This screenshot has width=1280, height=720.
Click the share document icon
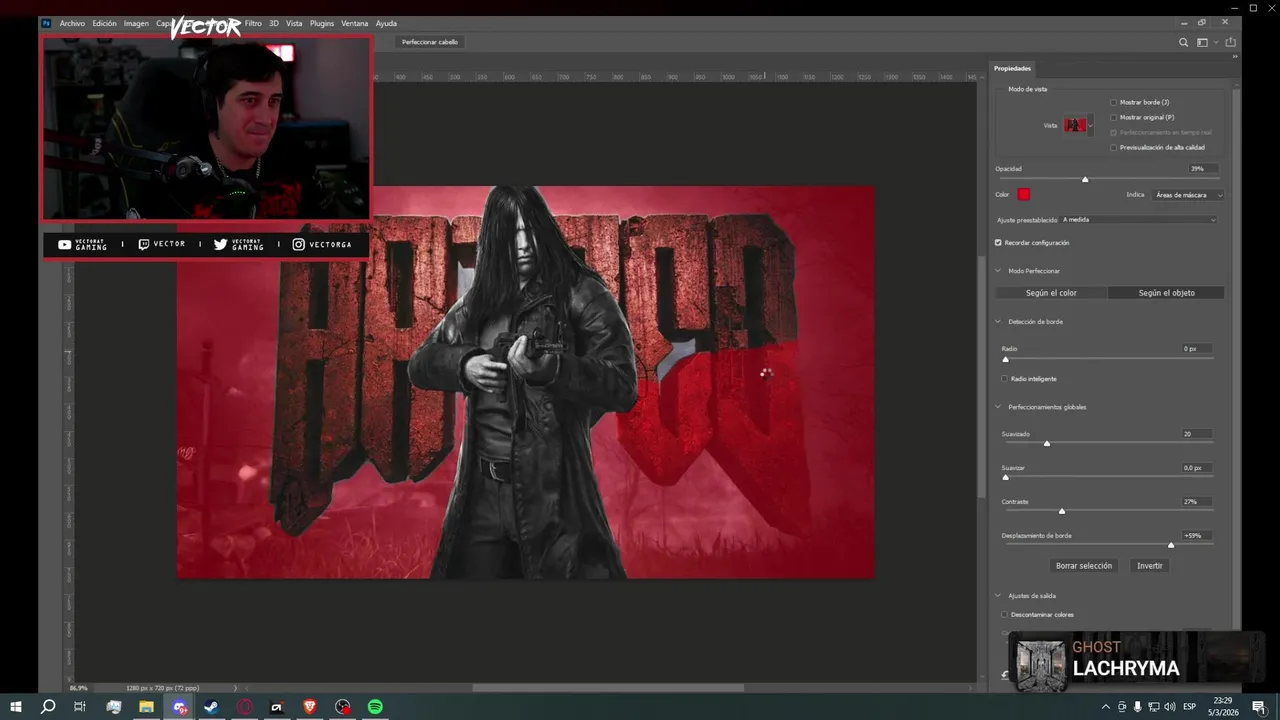tap(1231, 42)
